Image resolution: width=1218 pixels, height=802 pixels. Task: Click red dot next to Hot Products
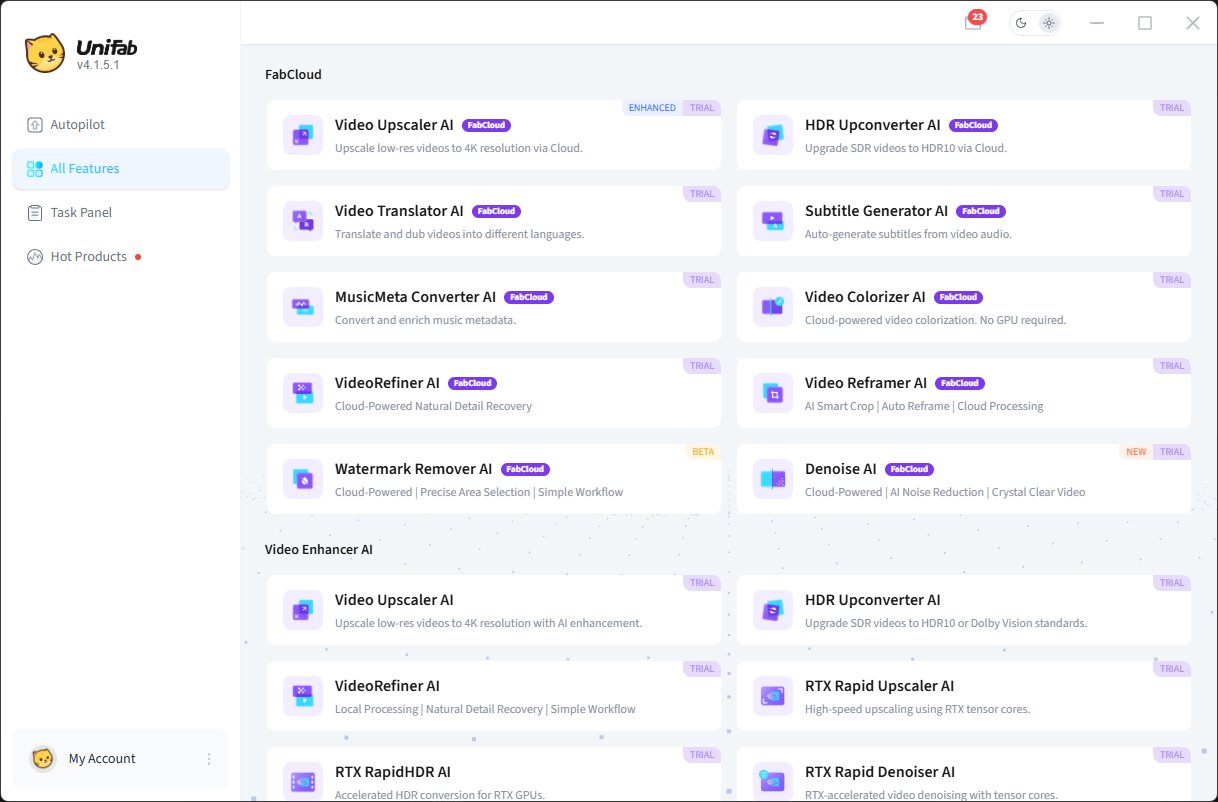pyautogui.click(x=138, y=257)
